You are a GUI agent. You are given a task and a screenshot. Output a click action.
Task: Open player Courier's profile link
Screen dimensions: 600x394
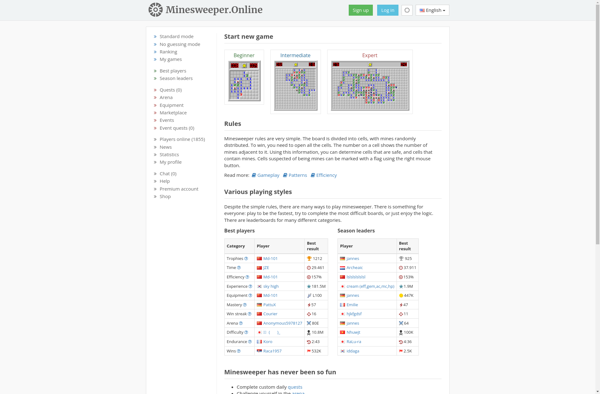click(x=270, y=314)
